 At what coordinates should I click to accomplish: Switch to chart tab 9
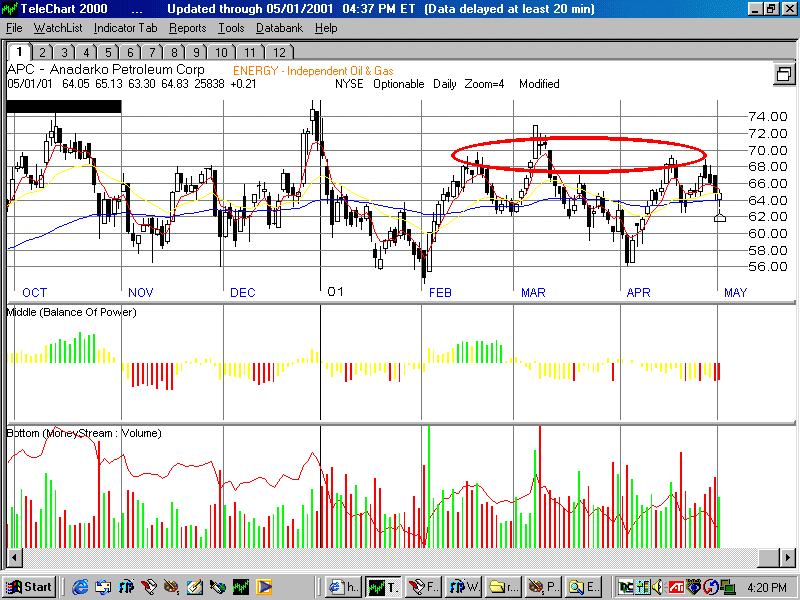tap(196, 53)
